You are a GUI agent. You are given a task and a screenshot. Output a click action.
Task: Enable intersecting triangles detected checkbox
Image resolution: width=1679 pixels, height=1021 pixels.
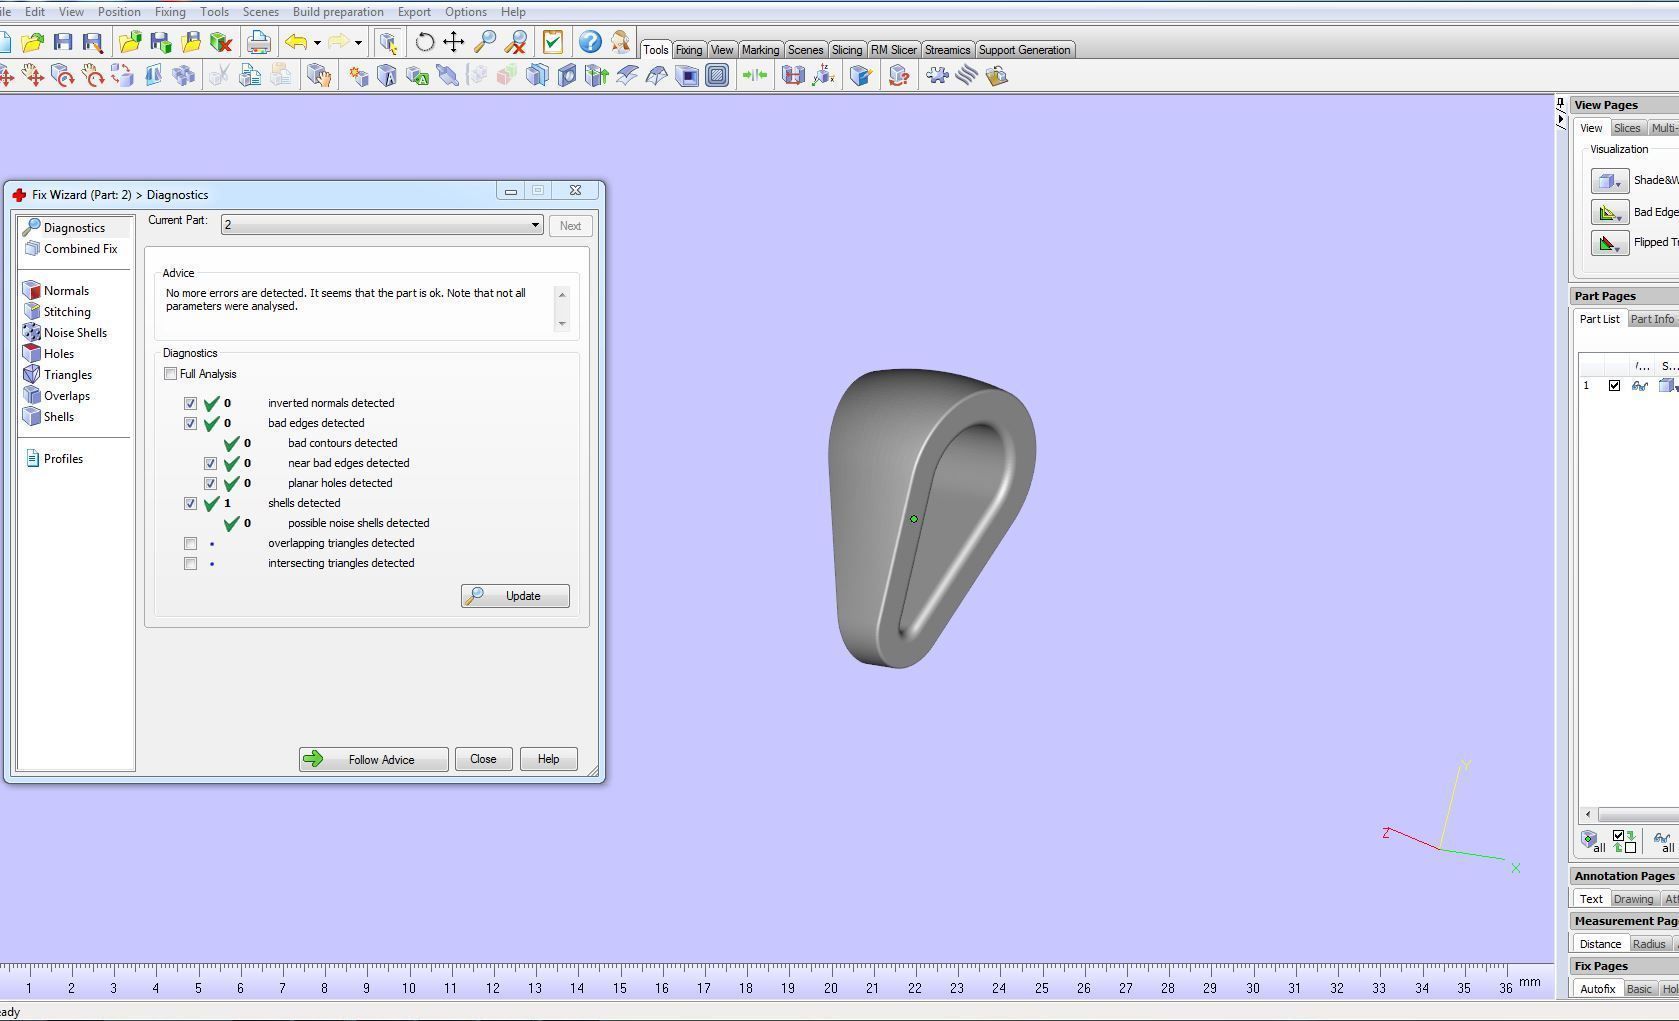(190, 564)
